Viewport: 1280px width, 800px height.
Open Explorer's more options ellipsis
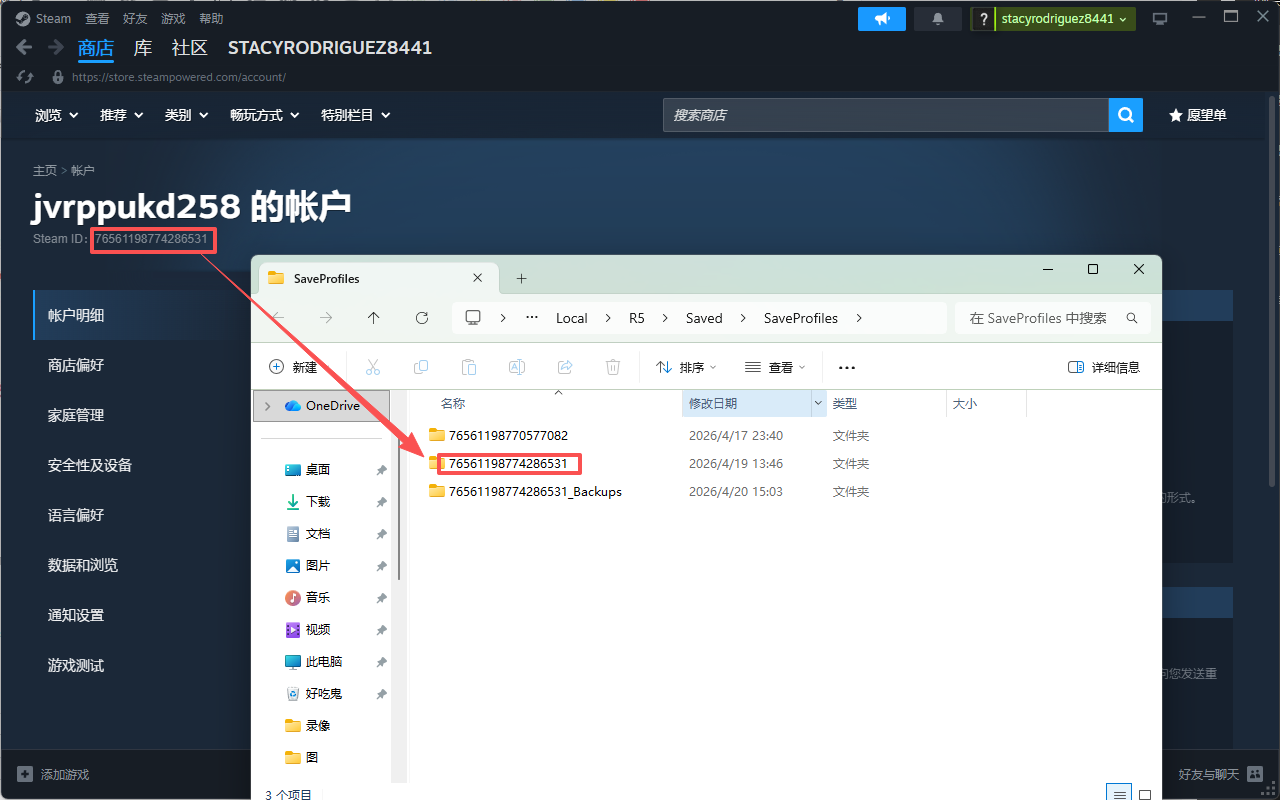point(847,367)
